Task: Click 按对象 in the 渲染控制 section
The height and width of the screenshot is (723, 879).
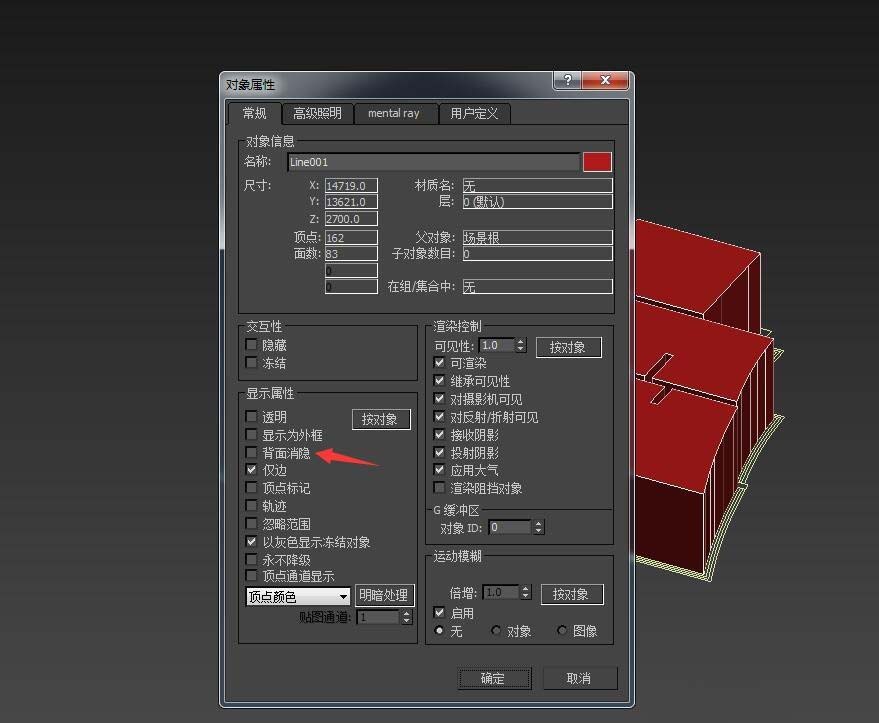Action: click(x=568, y=347)
